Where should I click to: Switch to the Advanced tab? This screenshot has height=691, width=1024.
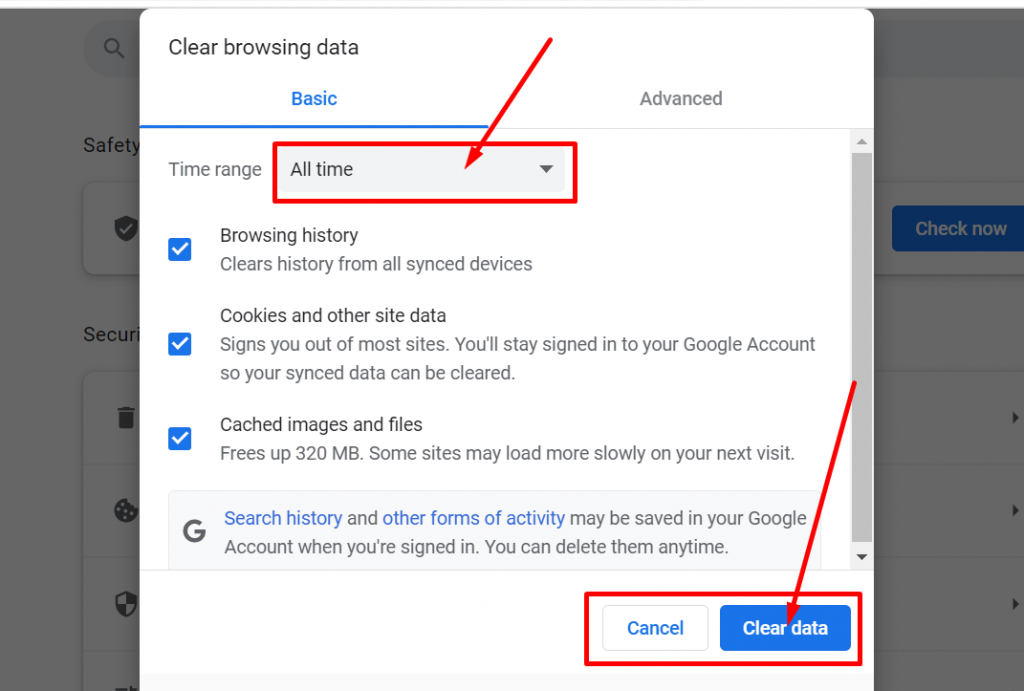click(681, 99)
